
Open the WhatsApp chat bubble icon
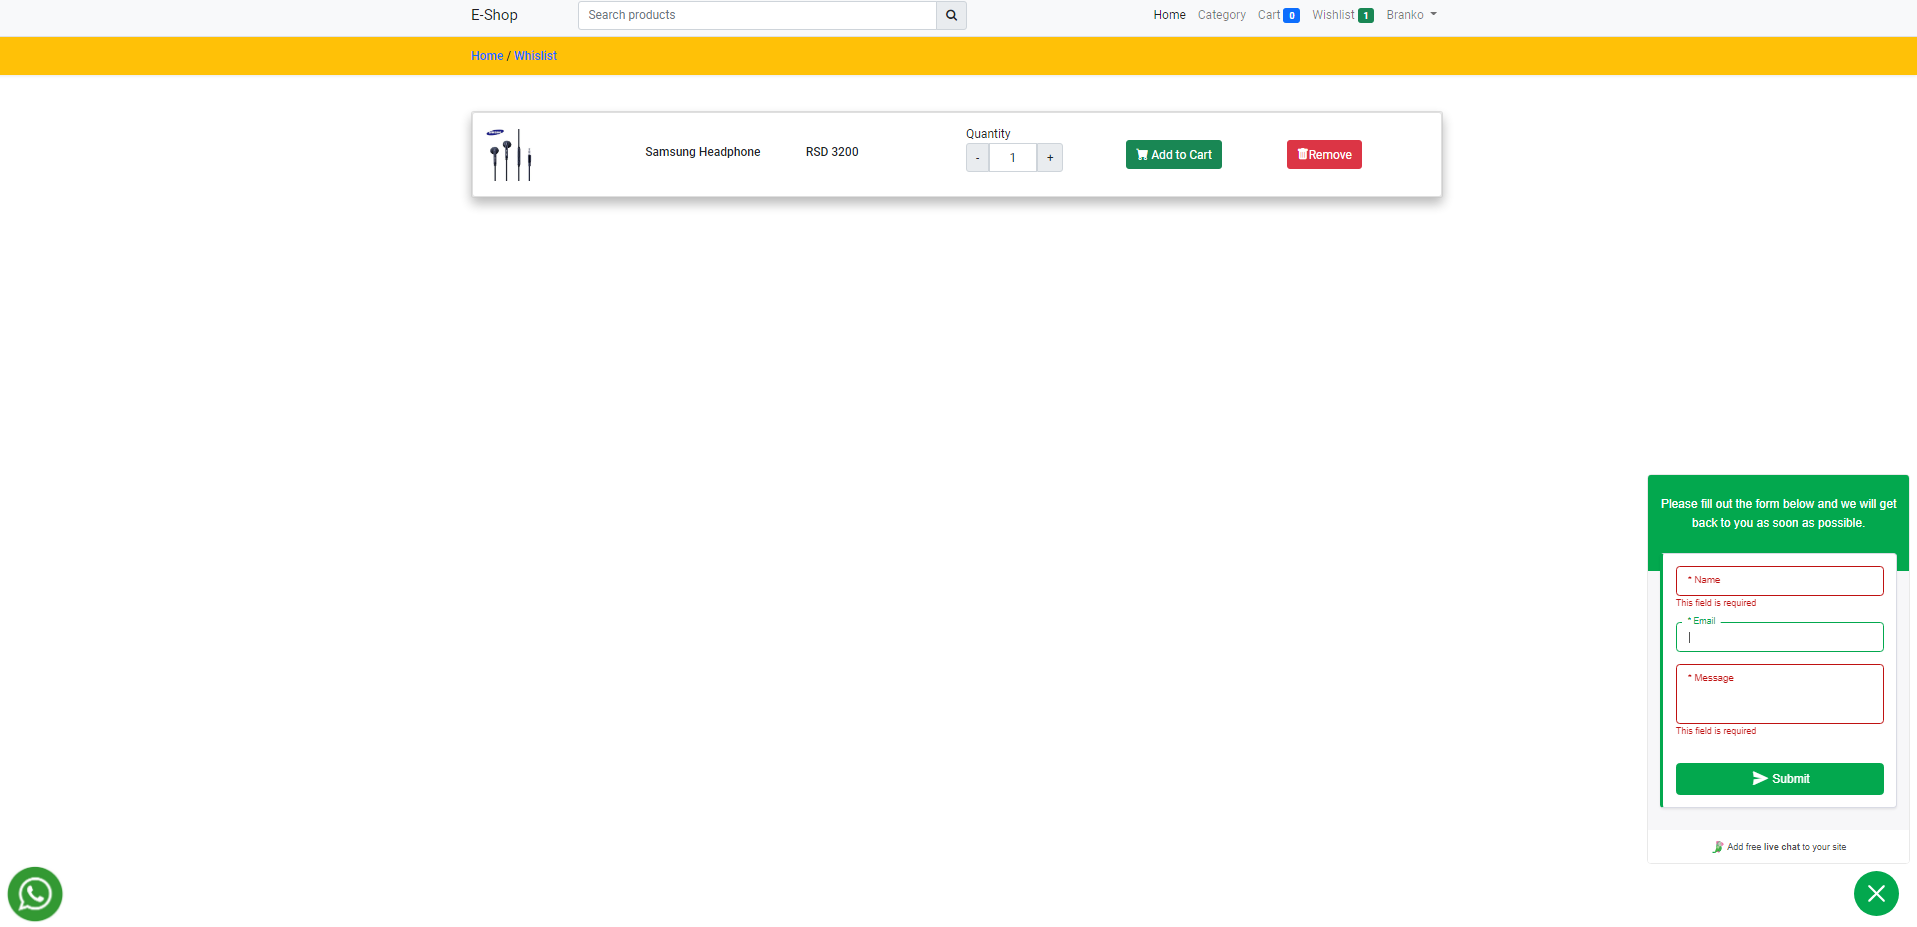tap(34, 893)
